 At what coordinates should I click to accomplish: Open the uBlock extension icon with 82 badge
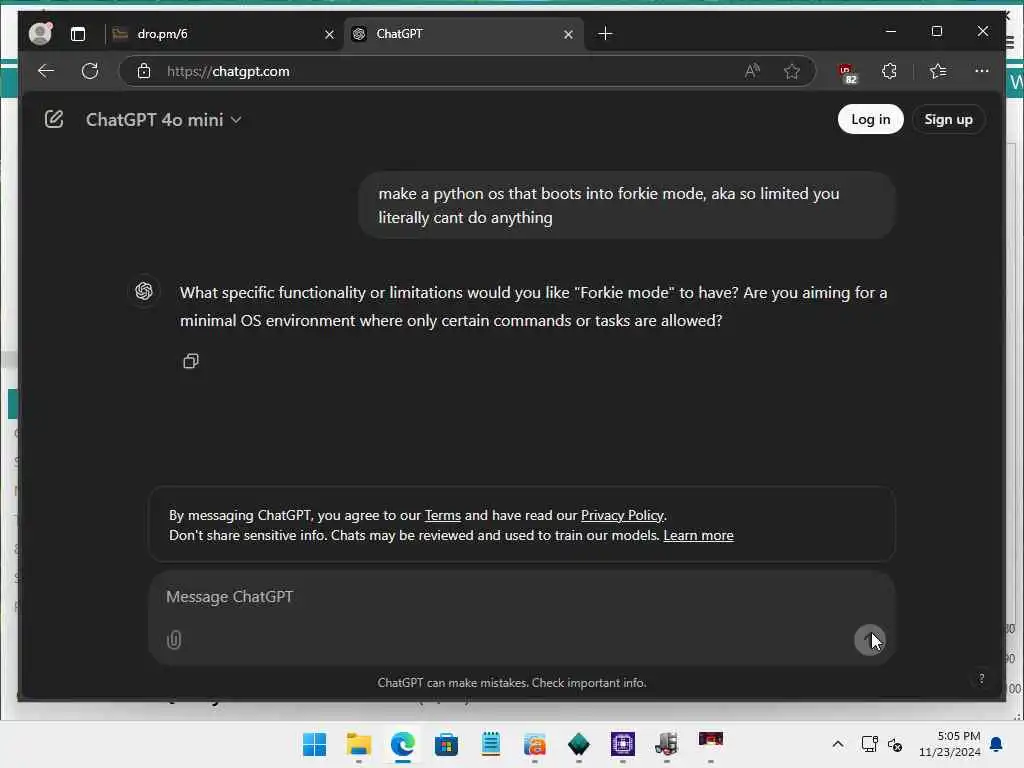tap(847, 72)
